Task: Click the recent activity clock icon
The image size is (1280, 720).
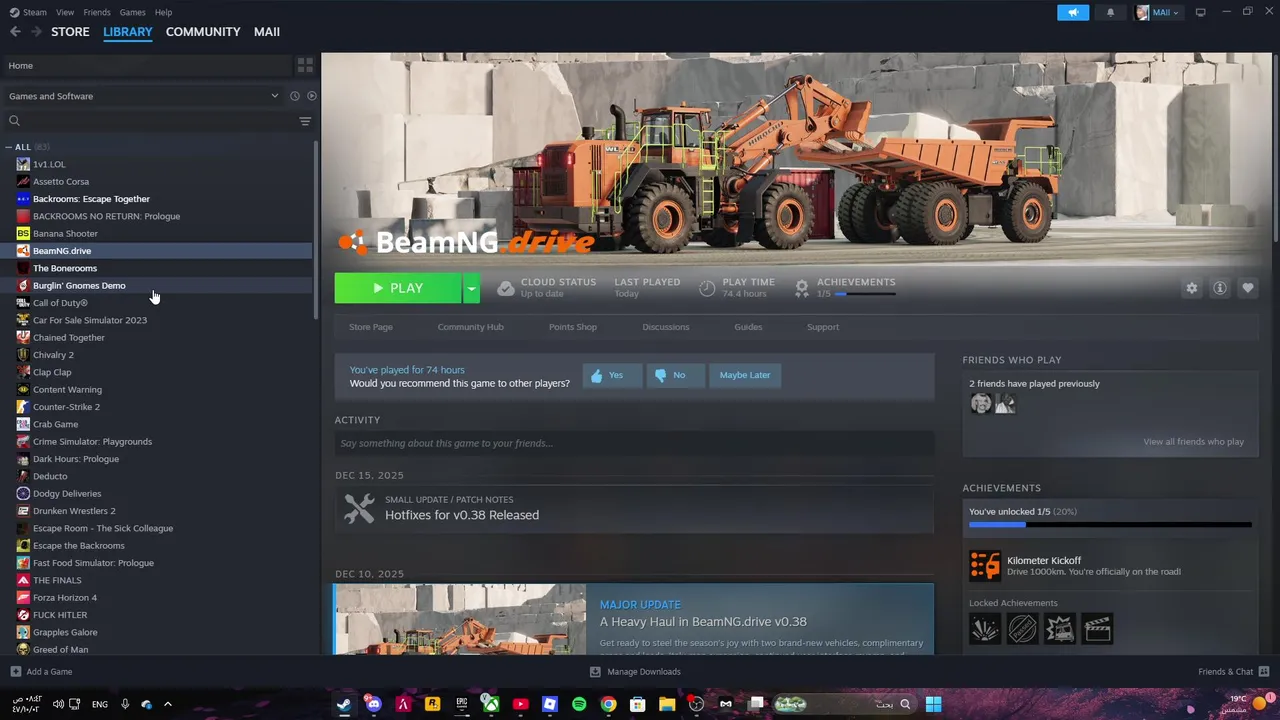Action: [x=294, y=96]
